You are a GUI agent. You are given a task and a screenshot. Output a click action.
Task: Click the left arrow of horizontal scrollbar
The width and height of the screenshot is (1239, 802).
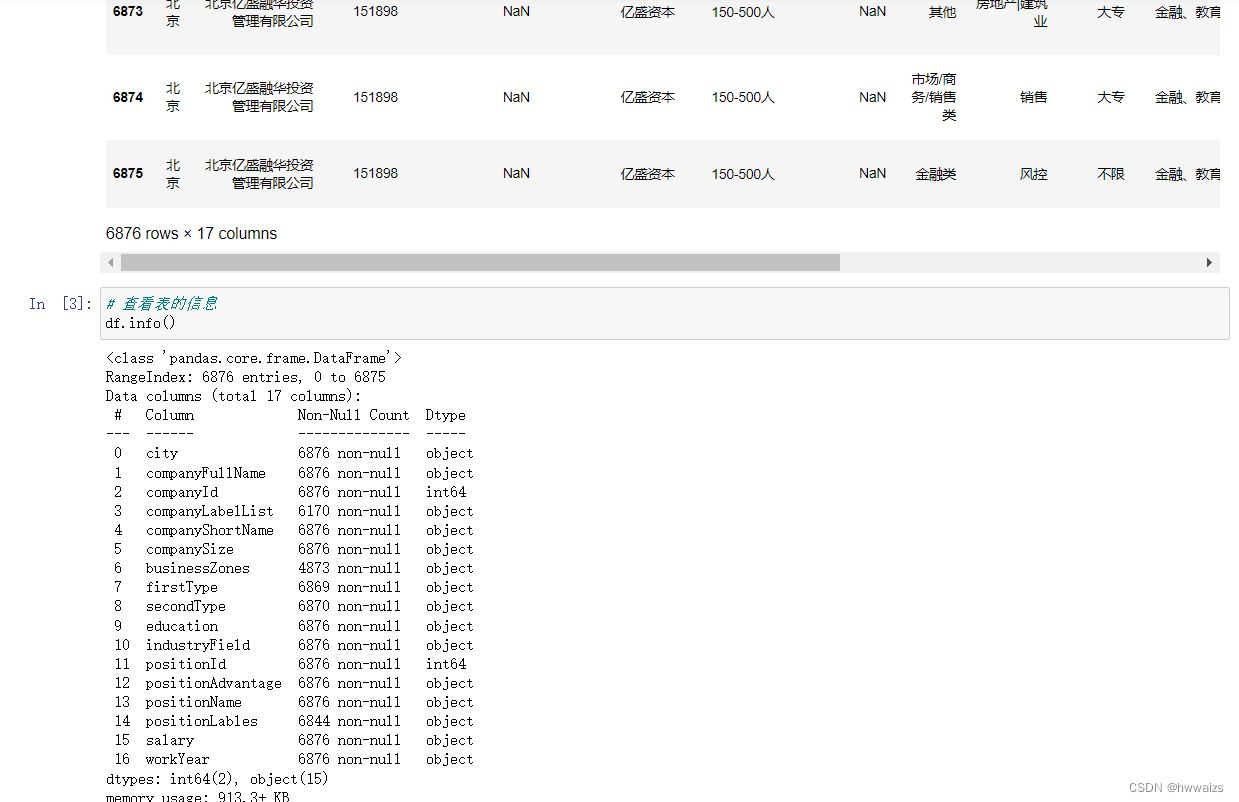111,263
